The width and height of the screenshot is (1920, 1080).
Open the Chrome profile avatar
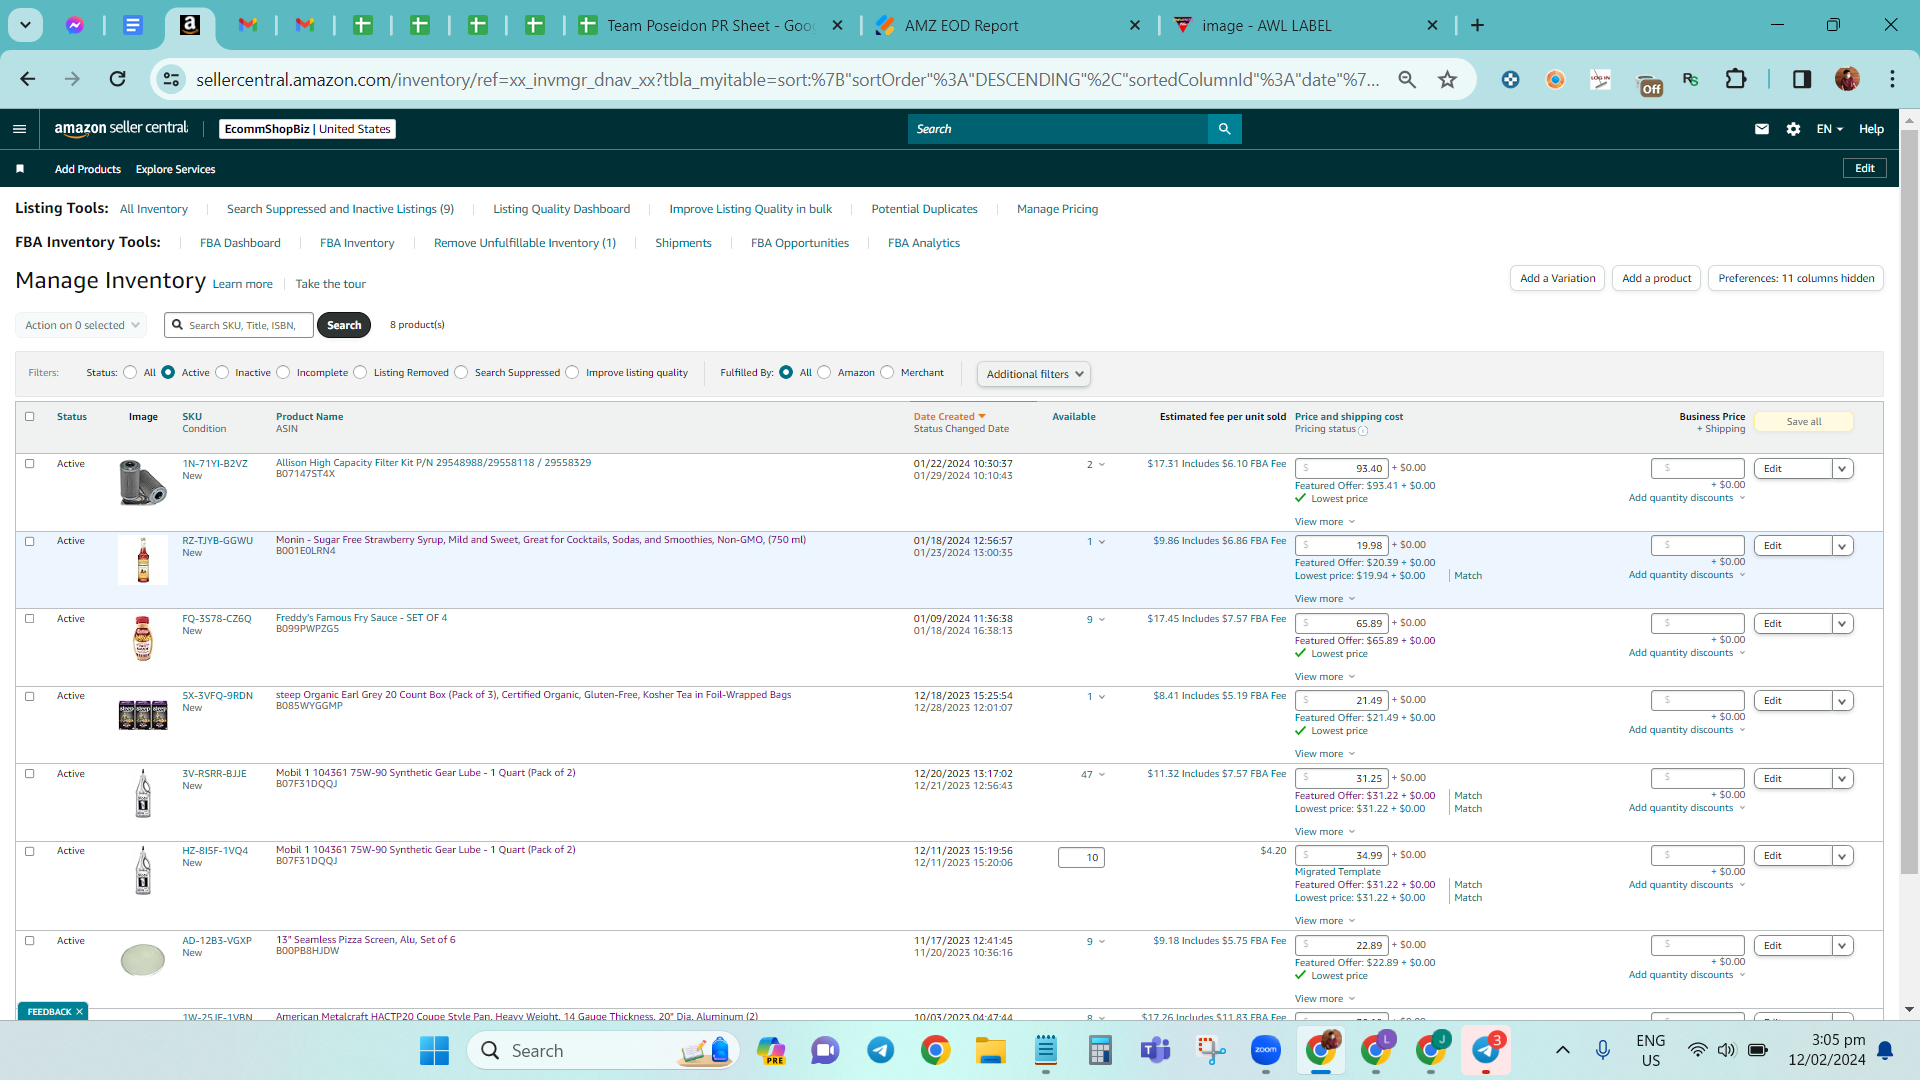1847,79
